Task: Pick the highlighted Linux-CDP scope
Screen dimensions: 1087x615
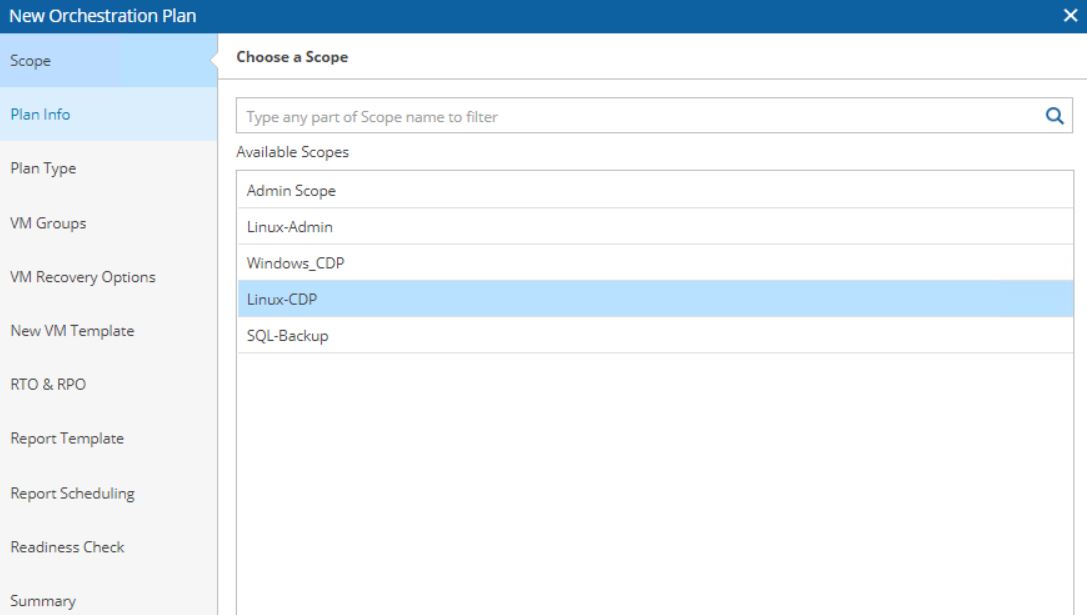Action: point(655,299)
